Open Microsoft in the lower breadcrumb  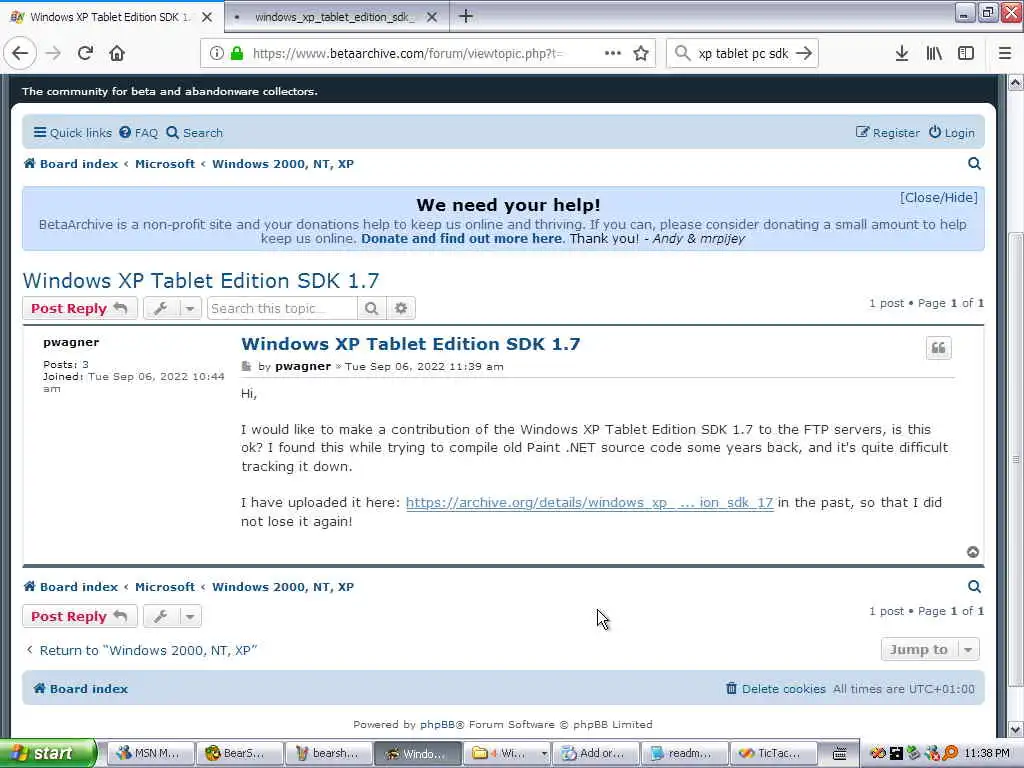click(x=165, y=587)
